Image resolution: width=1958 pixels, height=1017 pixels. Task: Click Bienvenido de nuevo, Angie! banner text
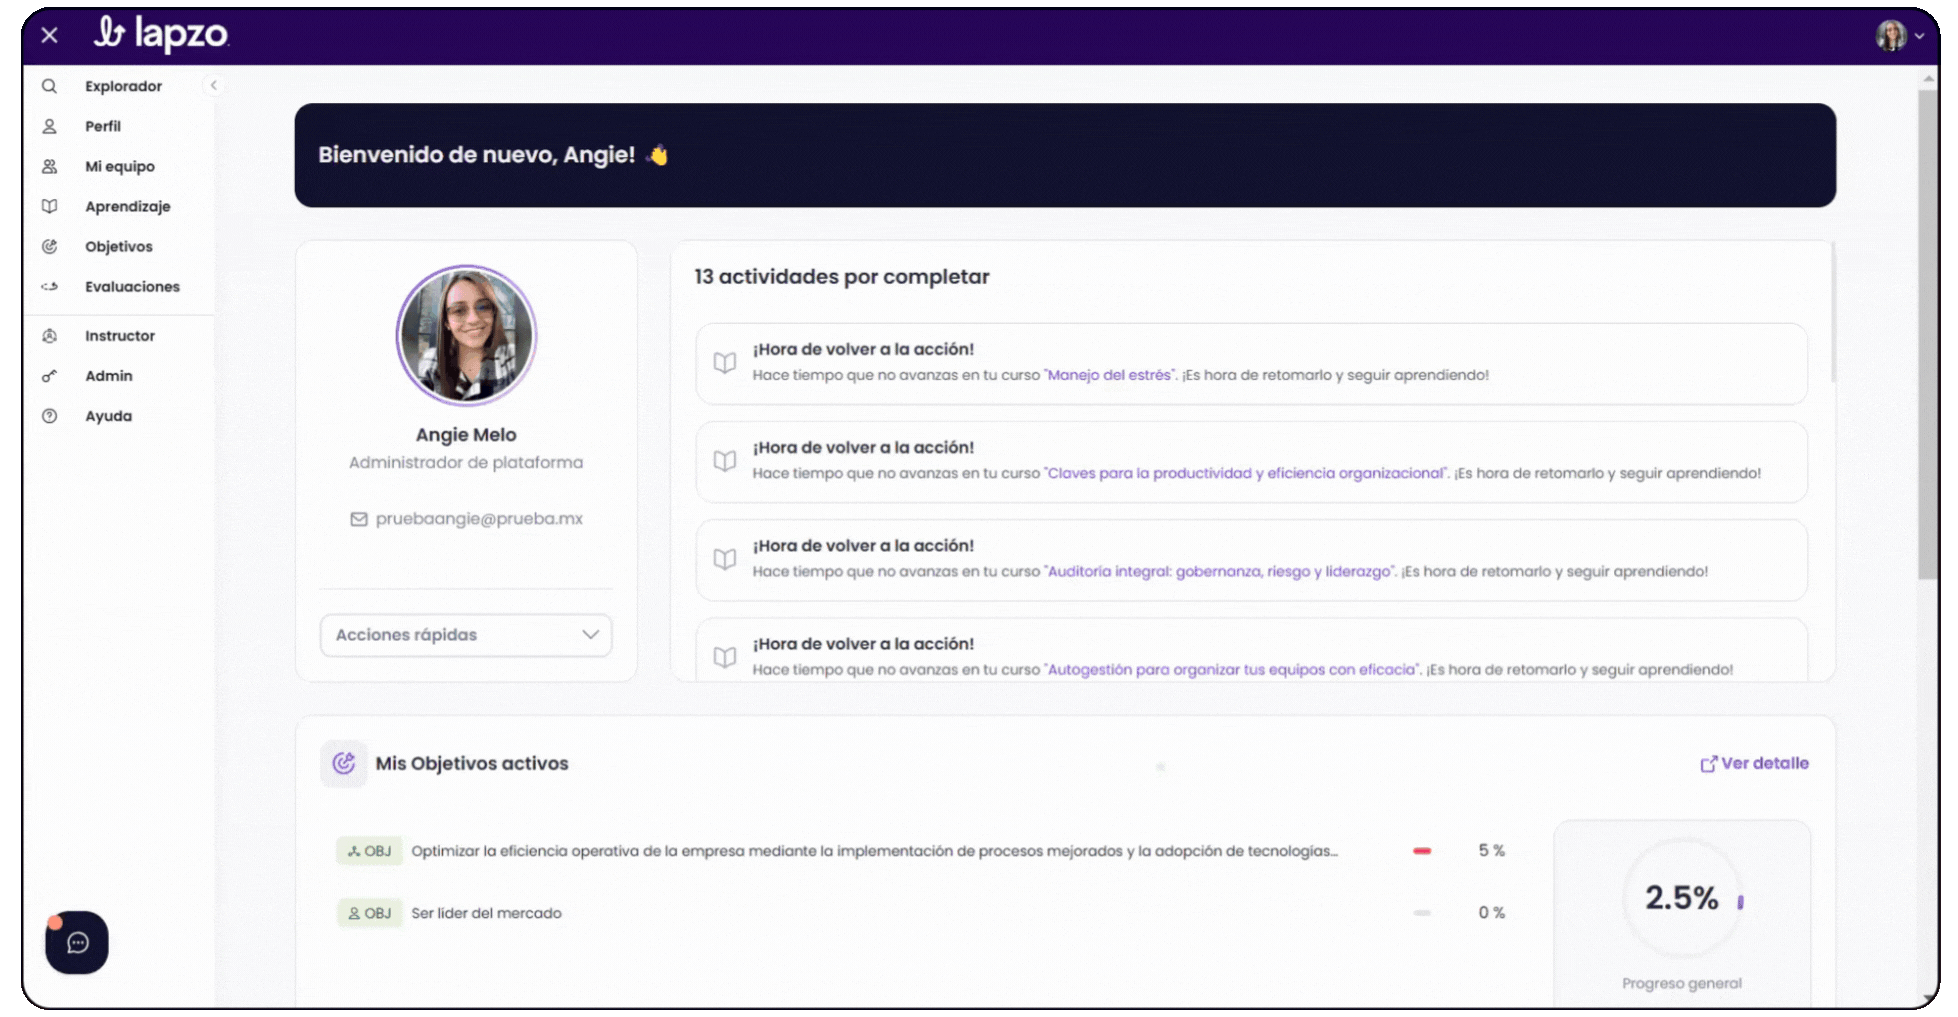(477, 155)
